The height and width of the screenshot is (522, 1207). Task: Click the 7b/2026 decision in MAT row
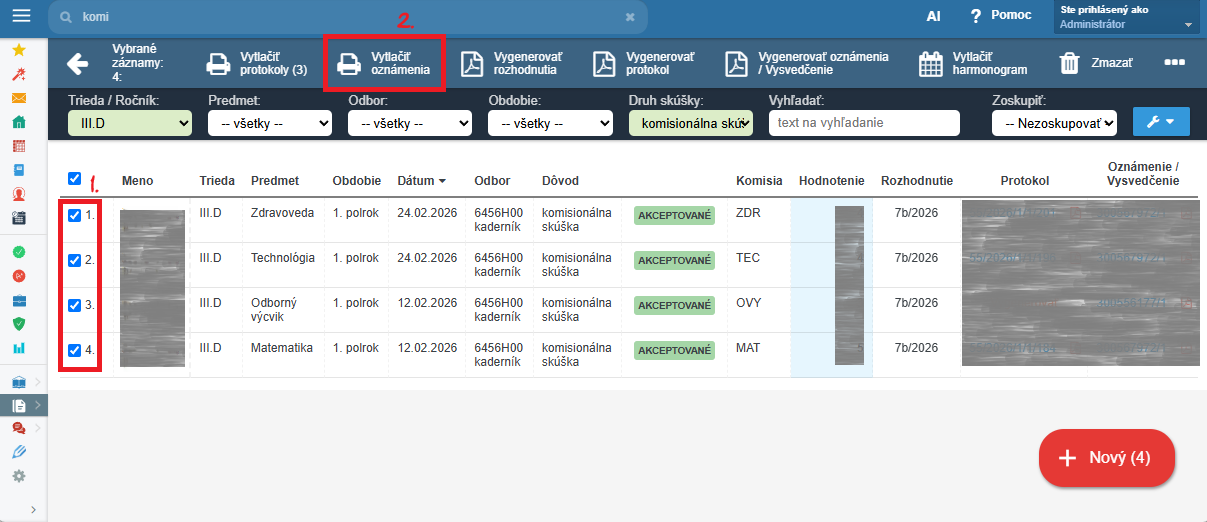click(917, 348)
